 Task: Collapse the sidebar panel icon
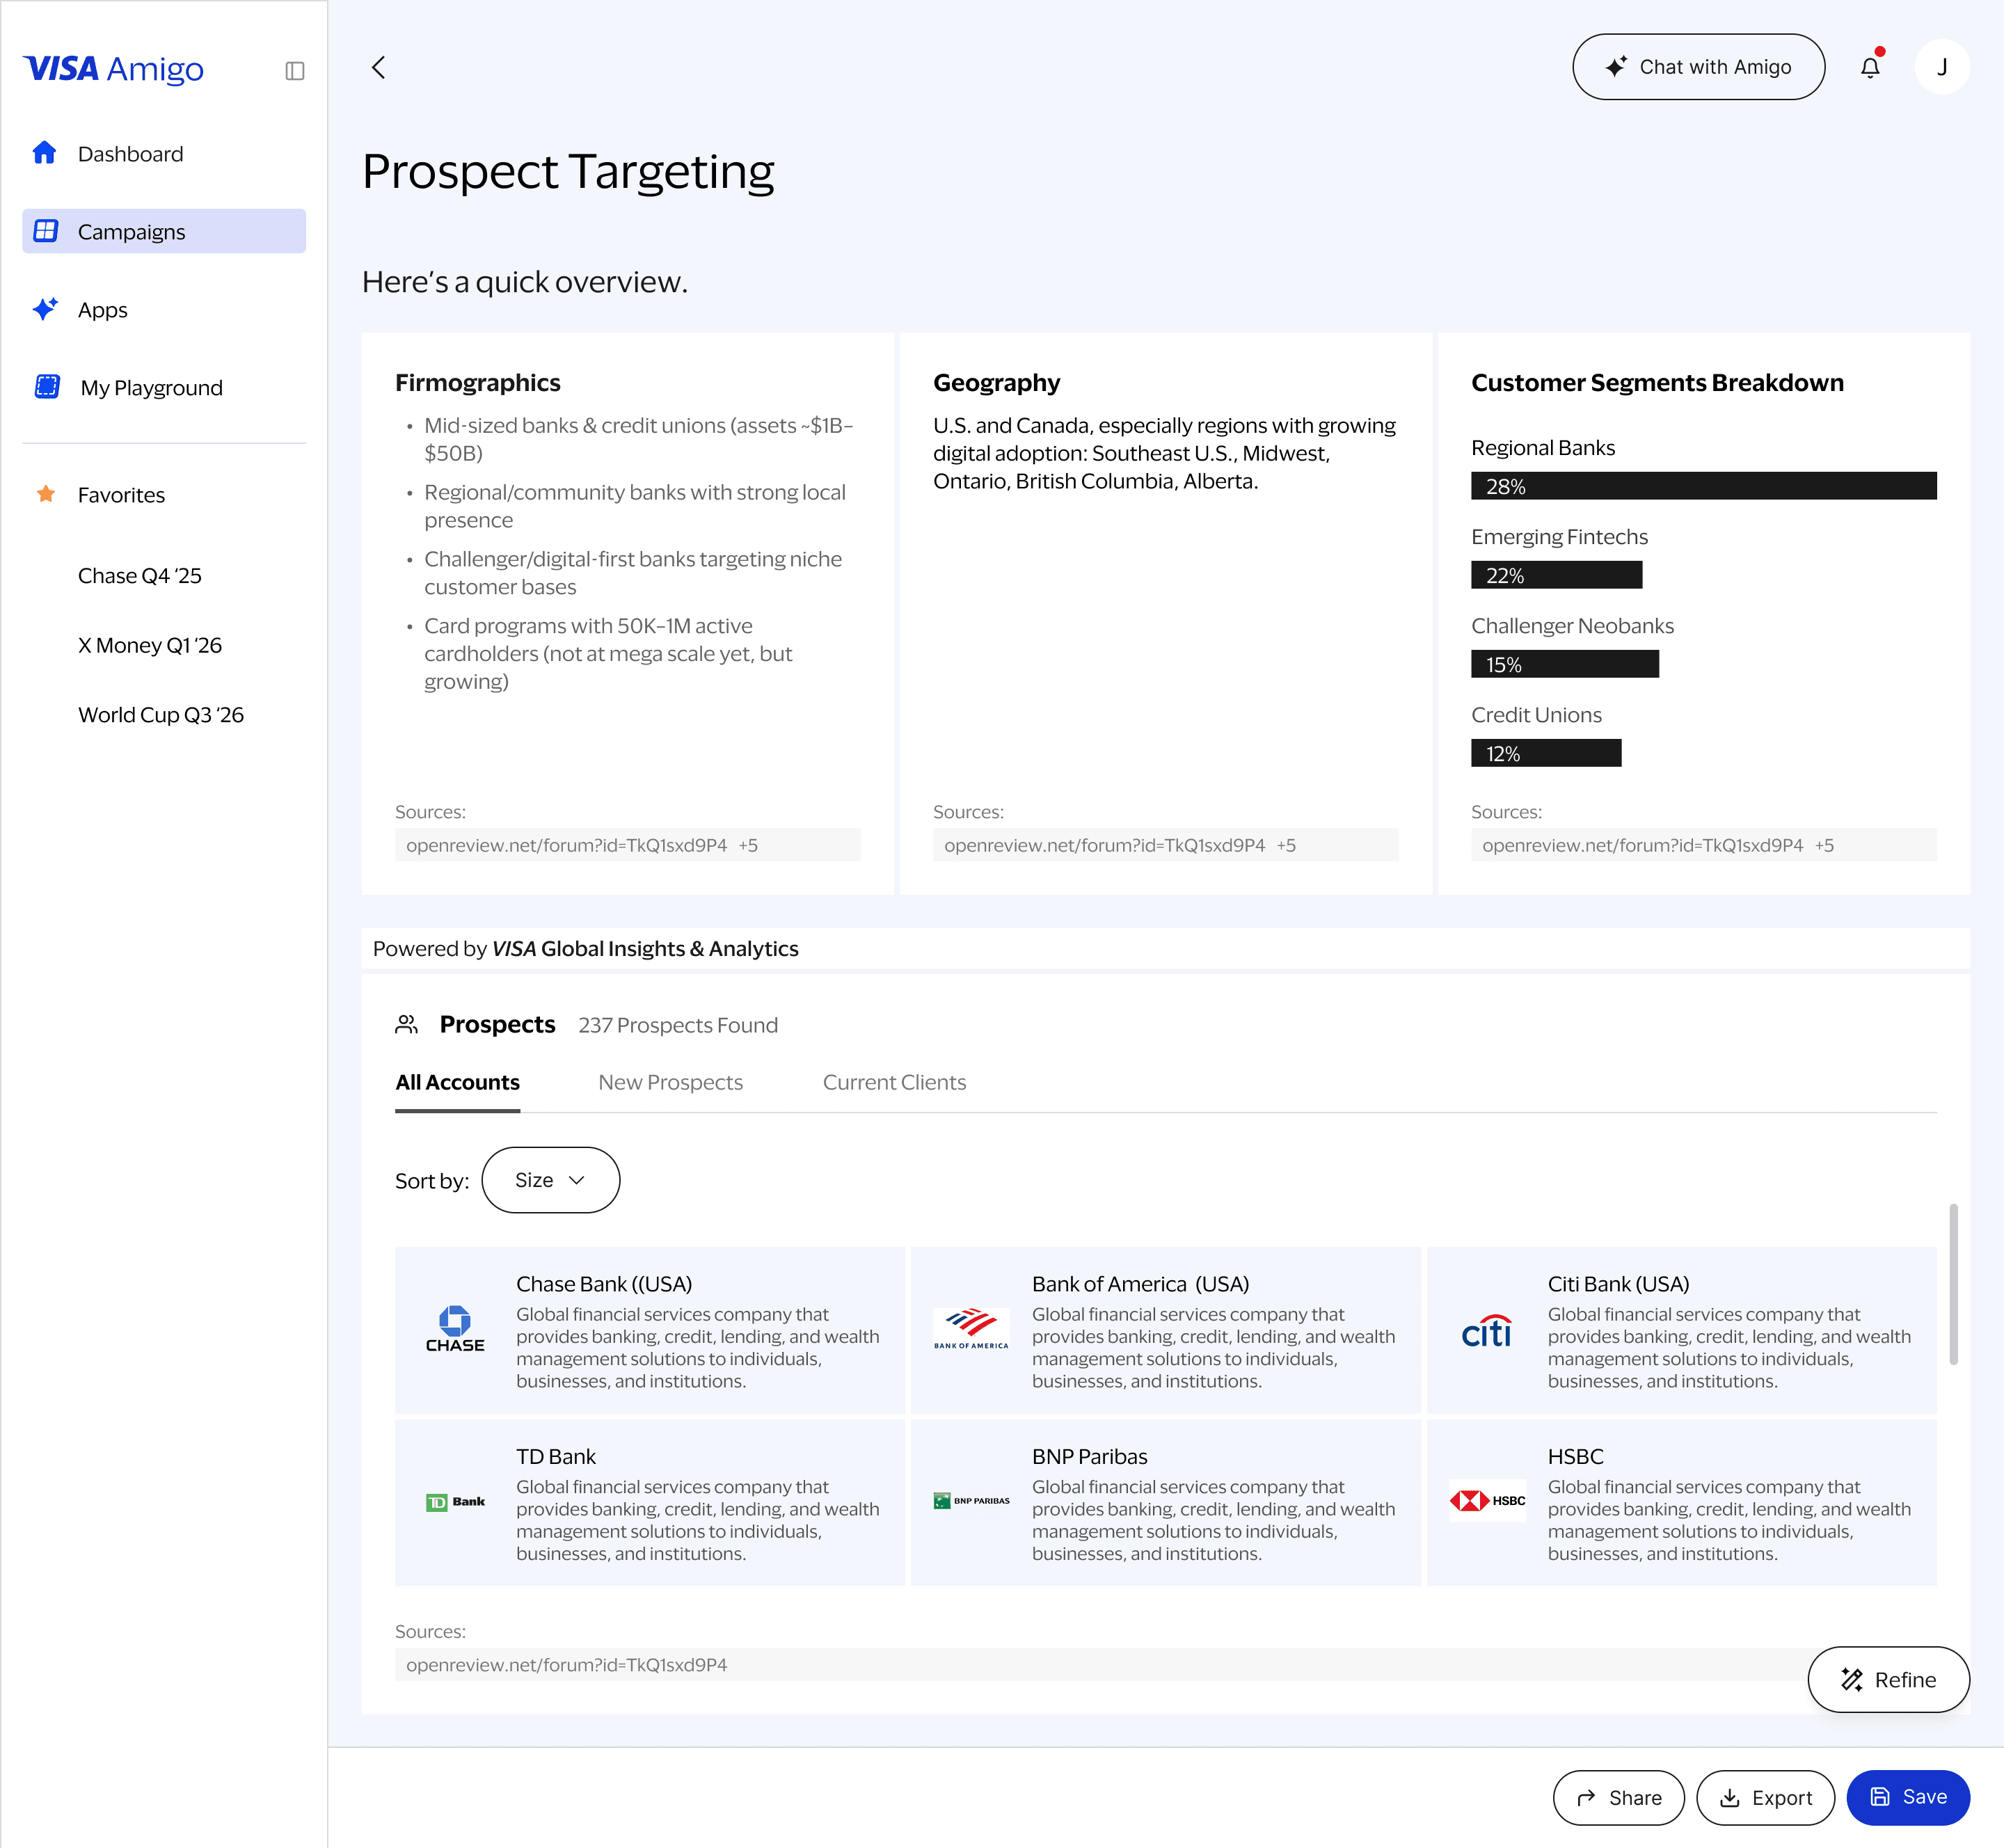tap(294, 71)
